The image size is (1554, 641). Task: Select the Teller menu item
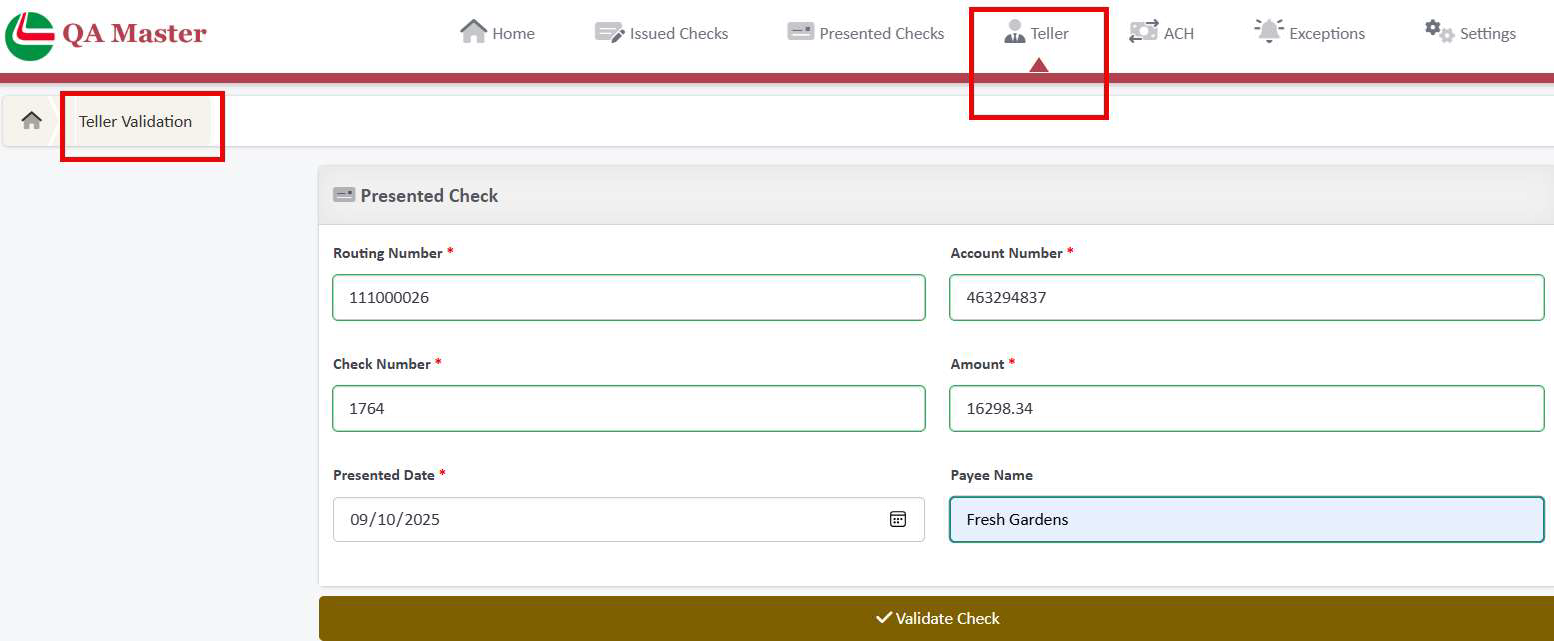point(1036,33)
